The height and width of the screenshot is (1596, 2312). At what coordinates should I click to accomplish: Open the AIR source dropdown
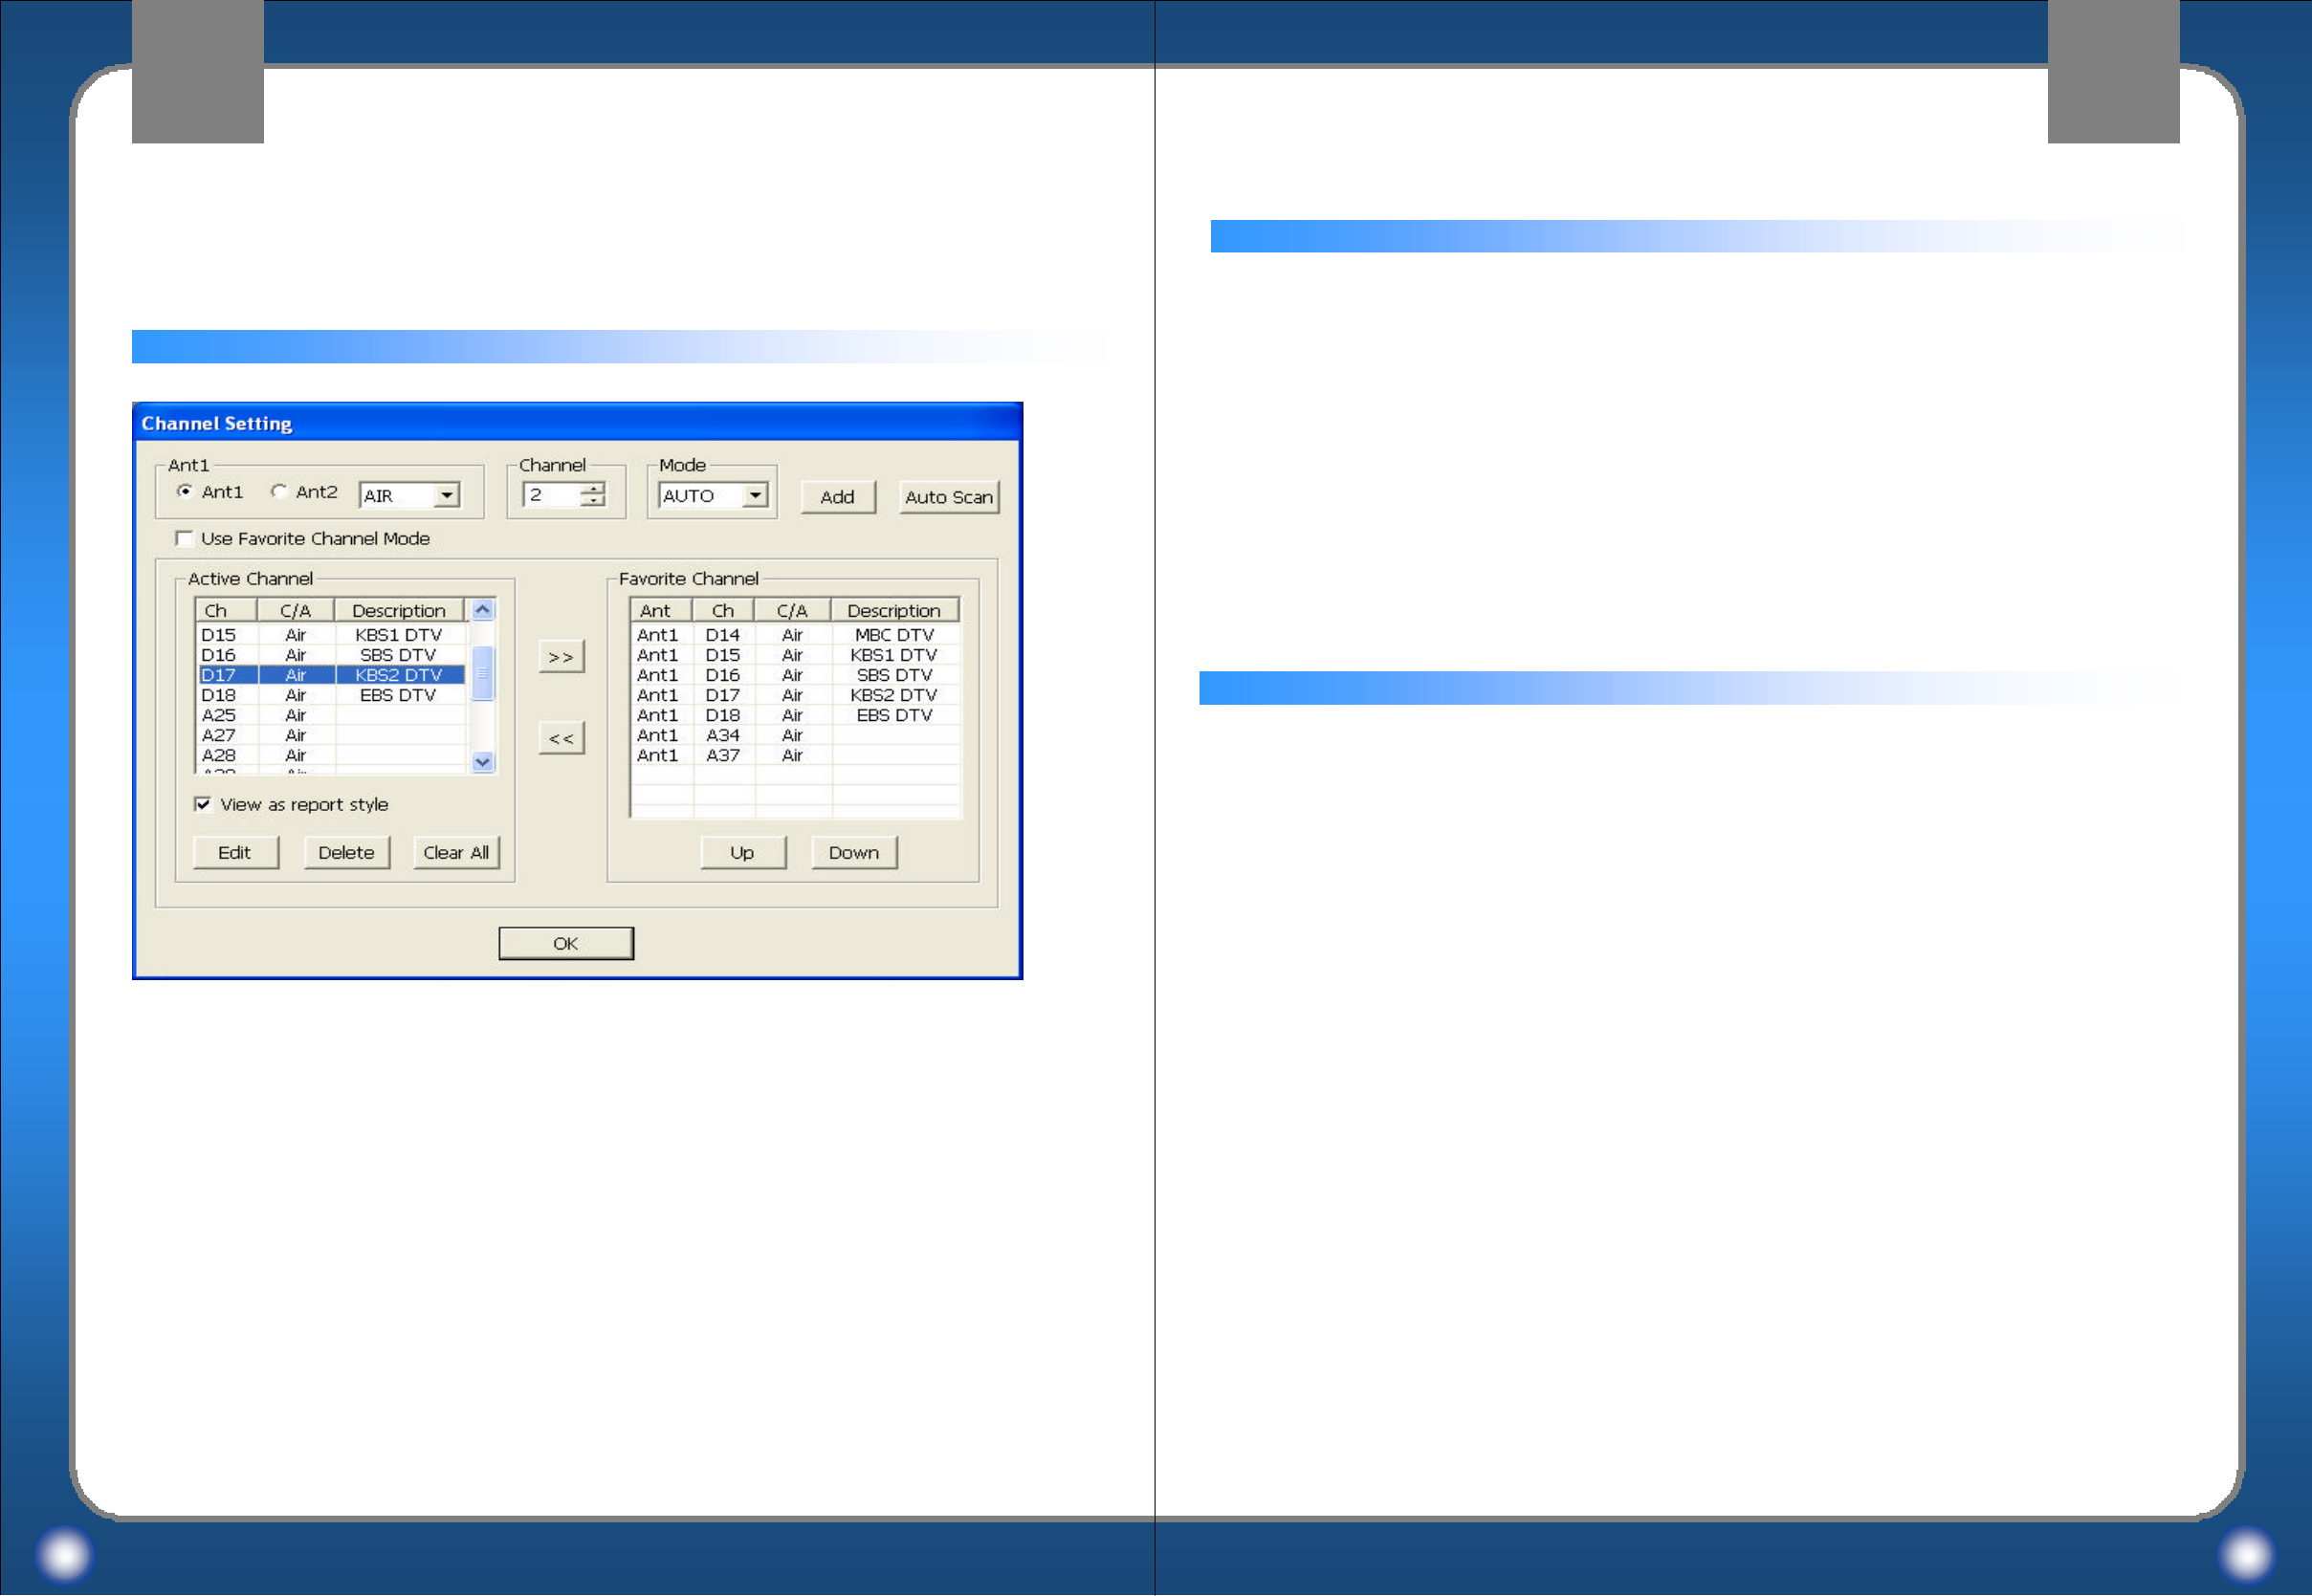[447, 495]
